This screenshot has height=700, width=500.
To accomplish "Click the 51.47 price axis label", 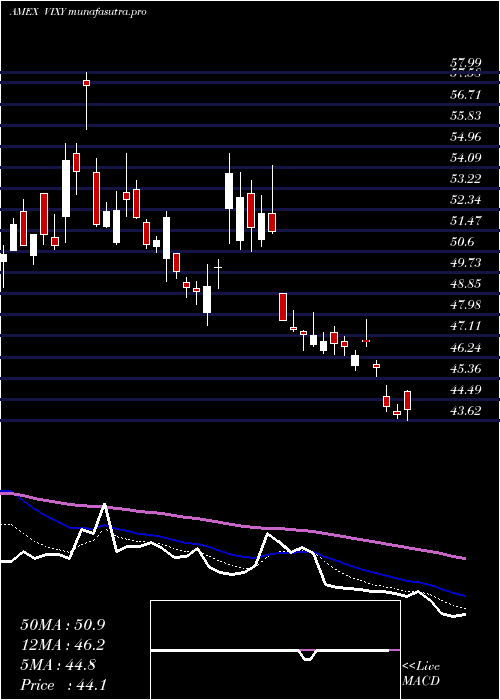I will coord(466,221).
